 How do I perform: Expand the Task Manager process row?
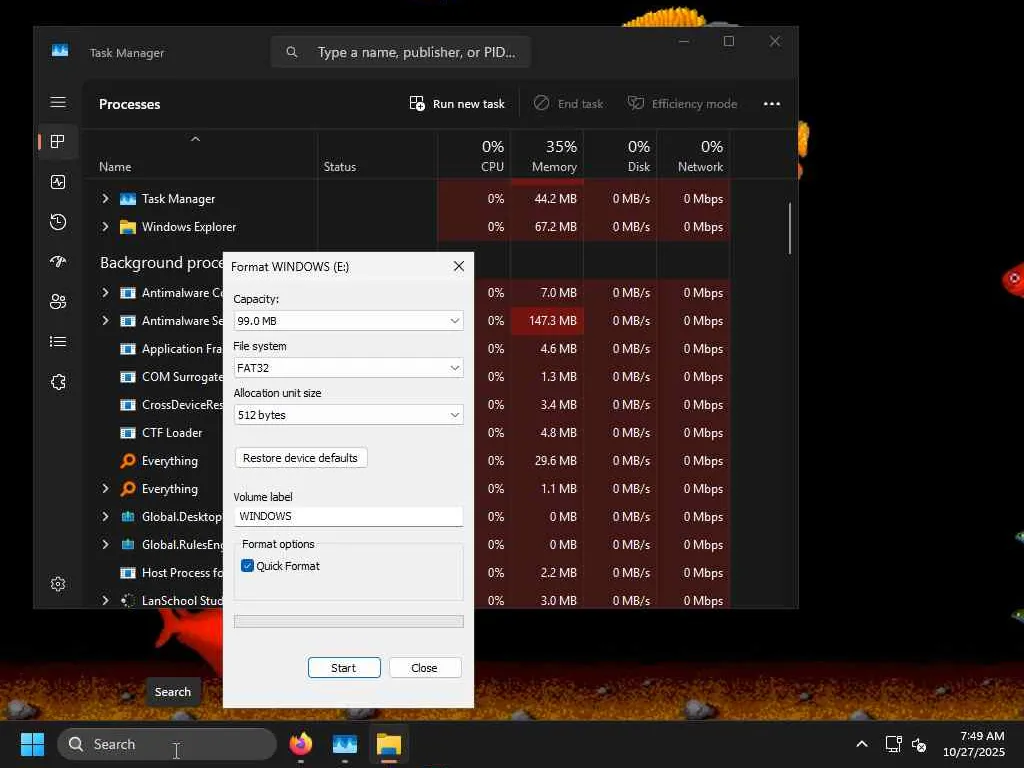click(105, 199)
